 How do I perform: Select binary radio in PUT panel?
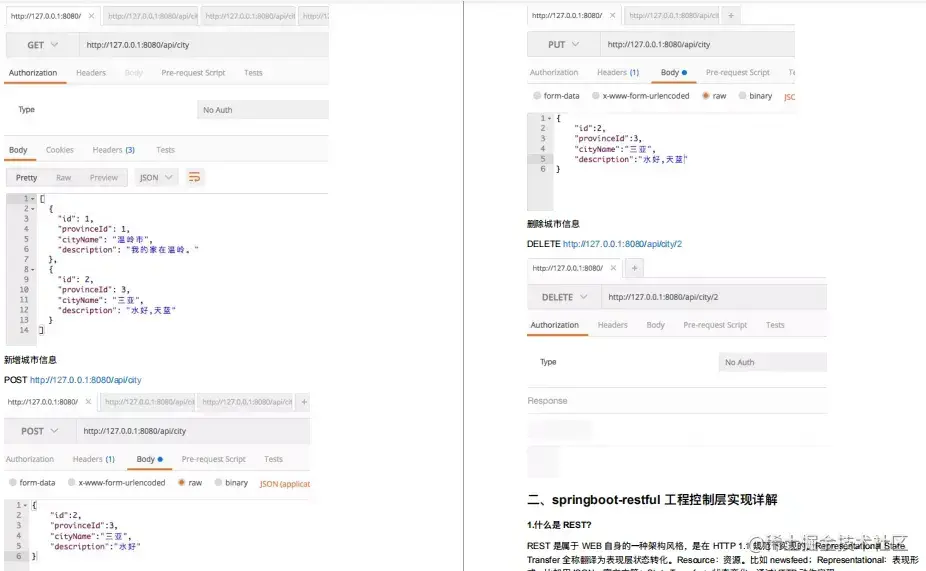(742, 96)
